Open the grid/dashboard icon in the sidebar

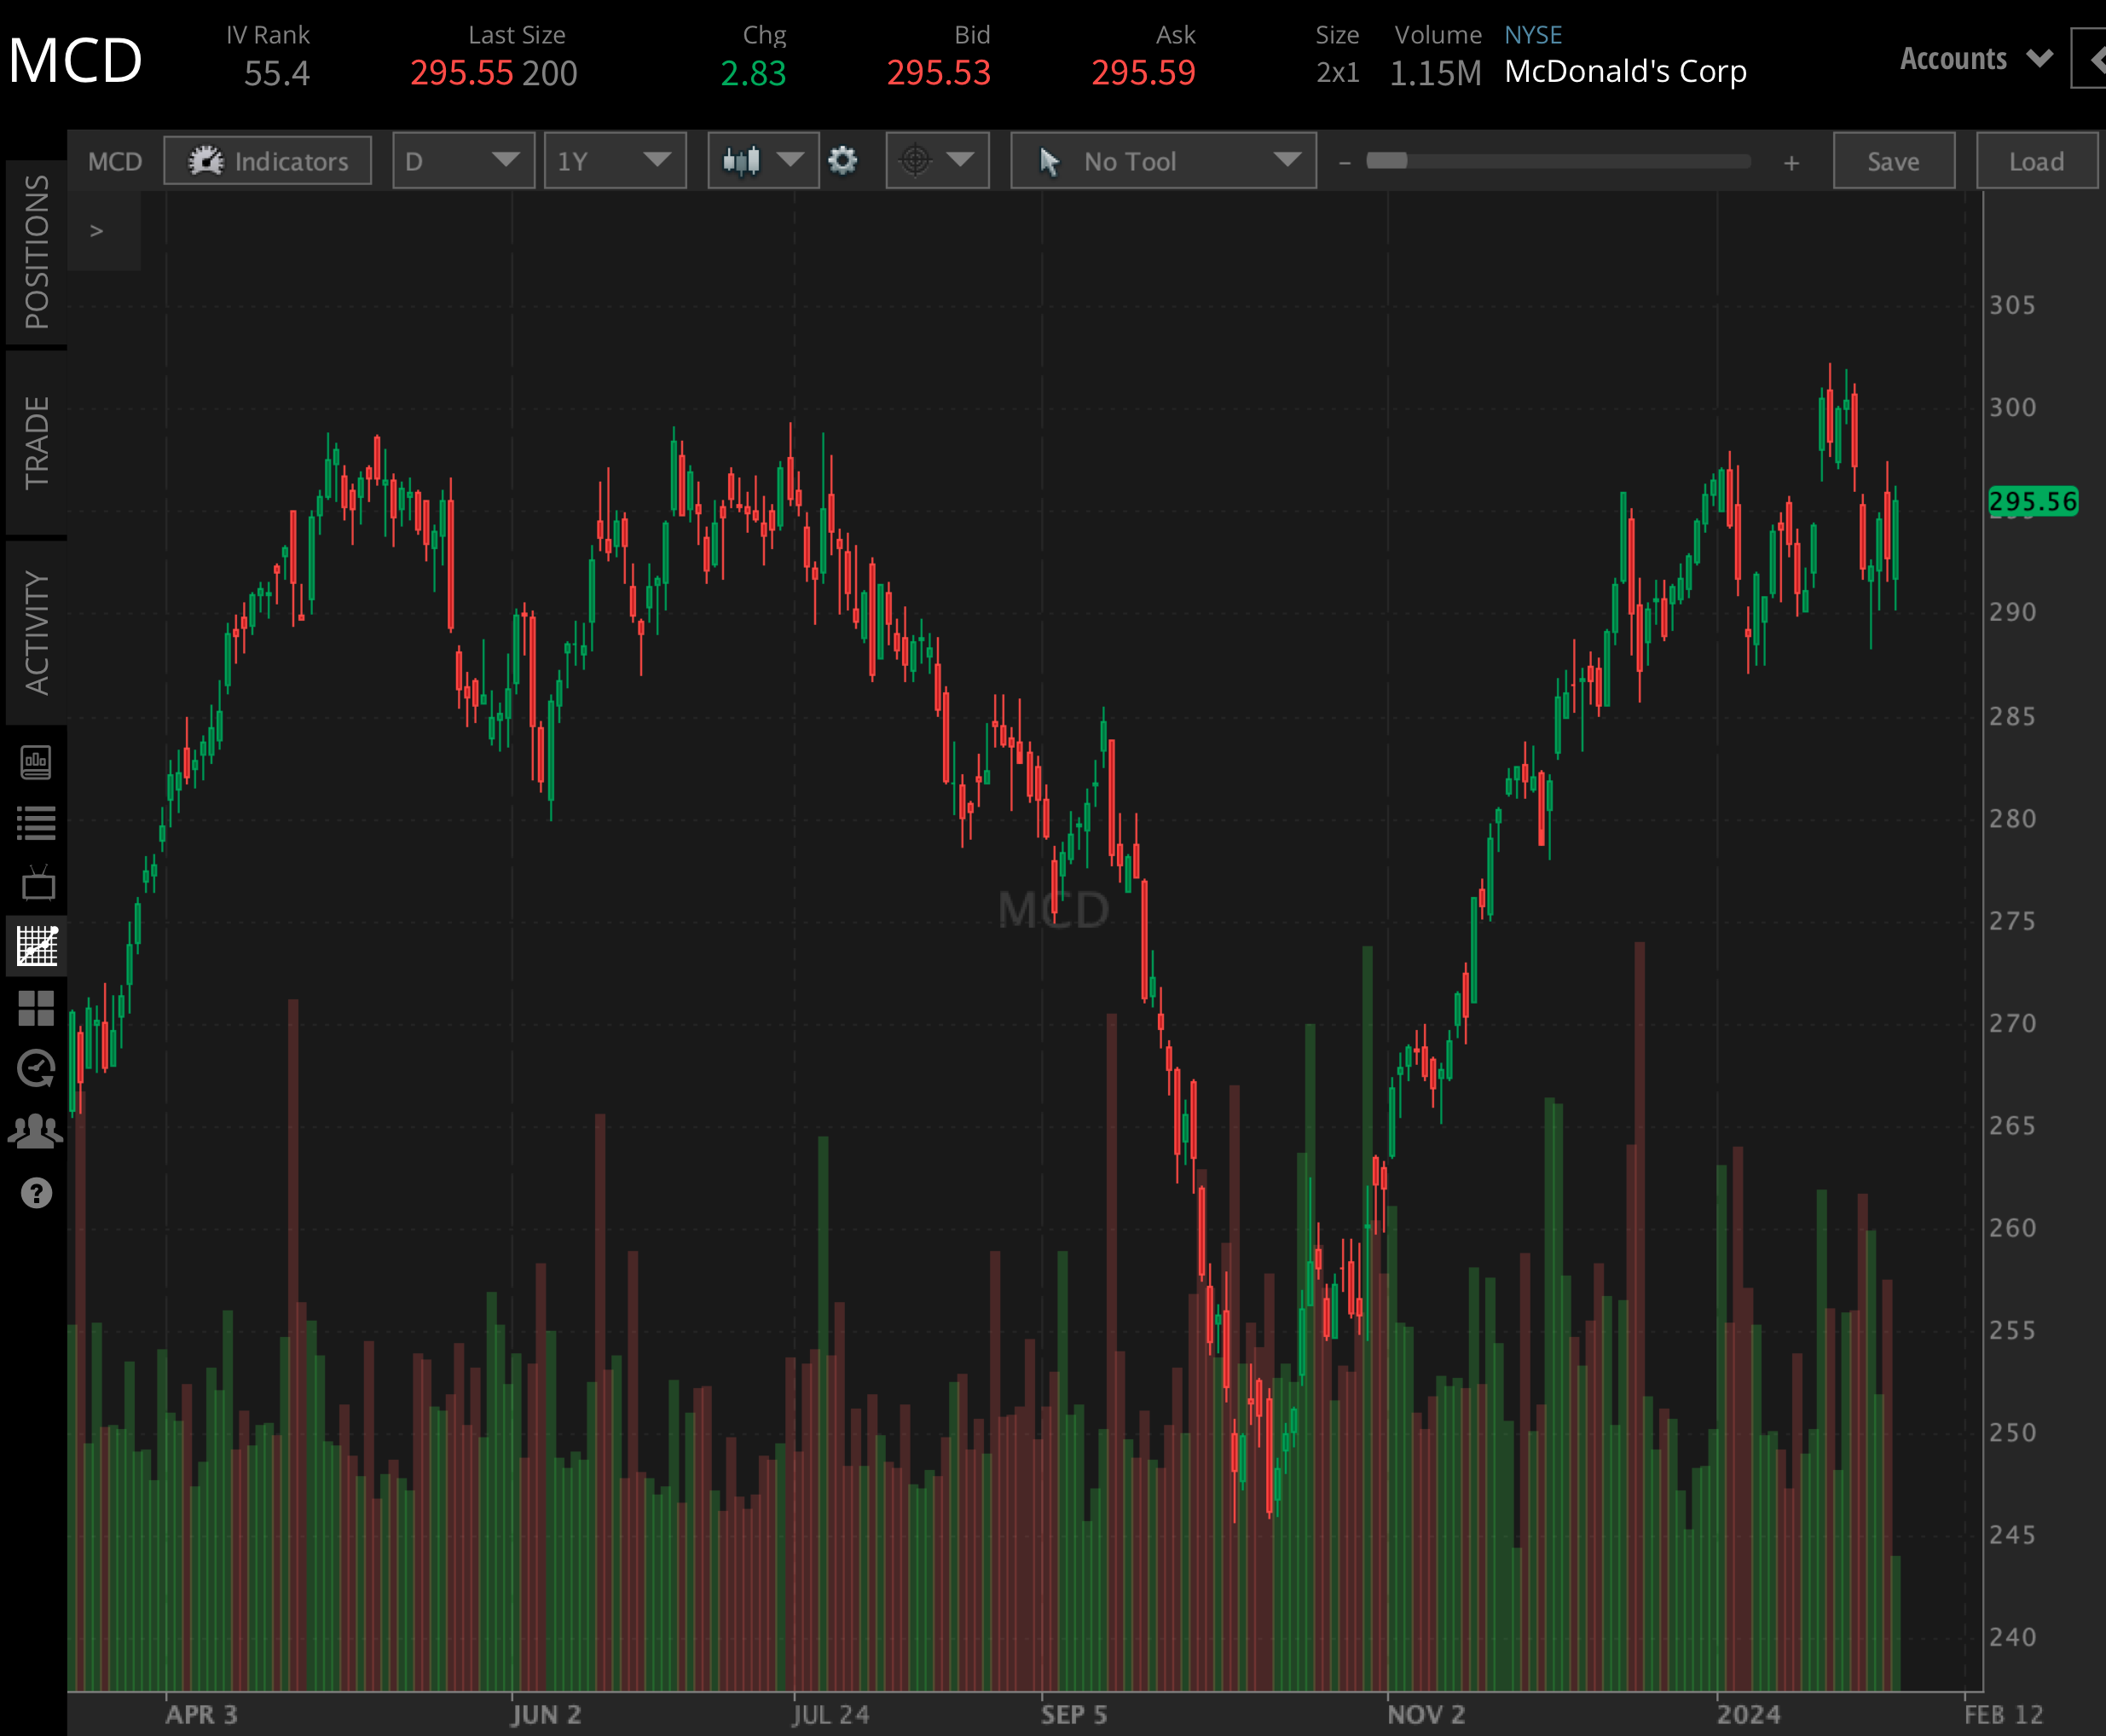click(37, 1008)
